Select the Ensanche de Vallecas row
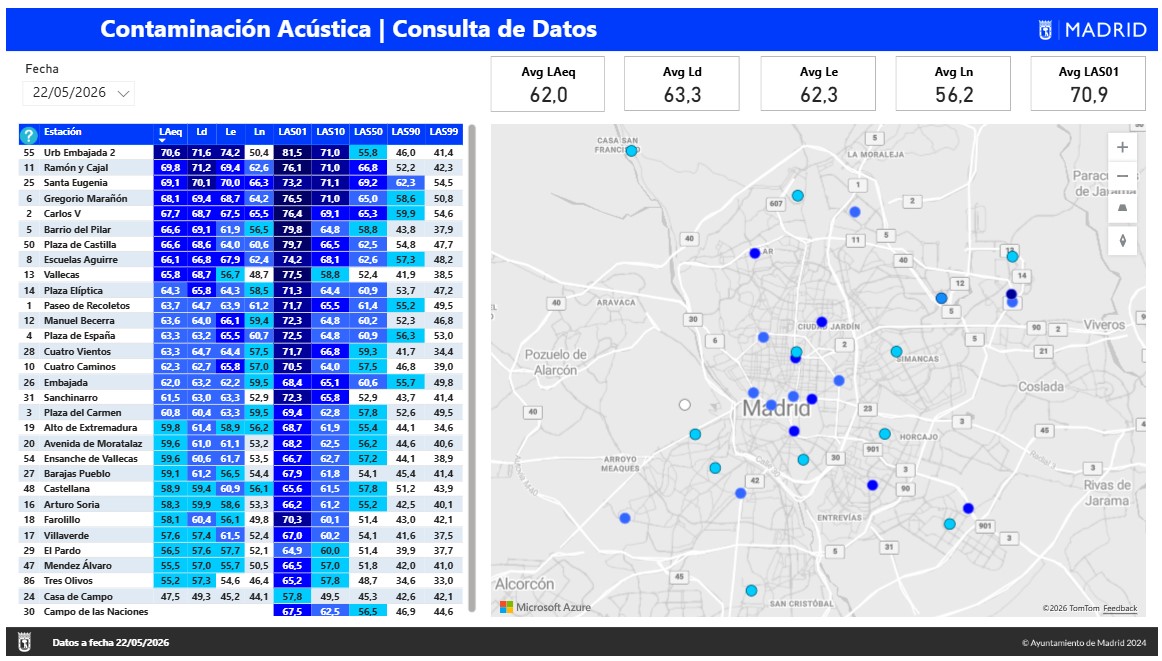The width and height of the screenshot is (1162, 661). click(241, 459)
